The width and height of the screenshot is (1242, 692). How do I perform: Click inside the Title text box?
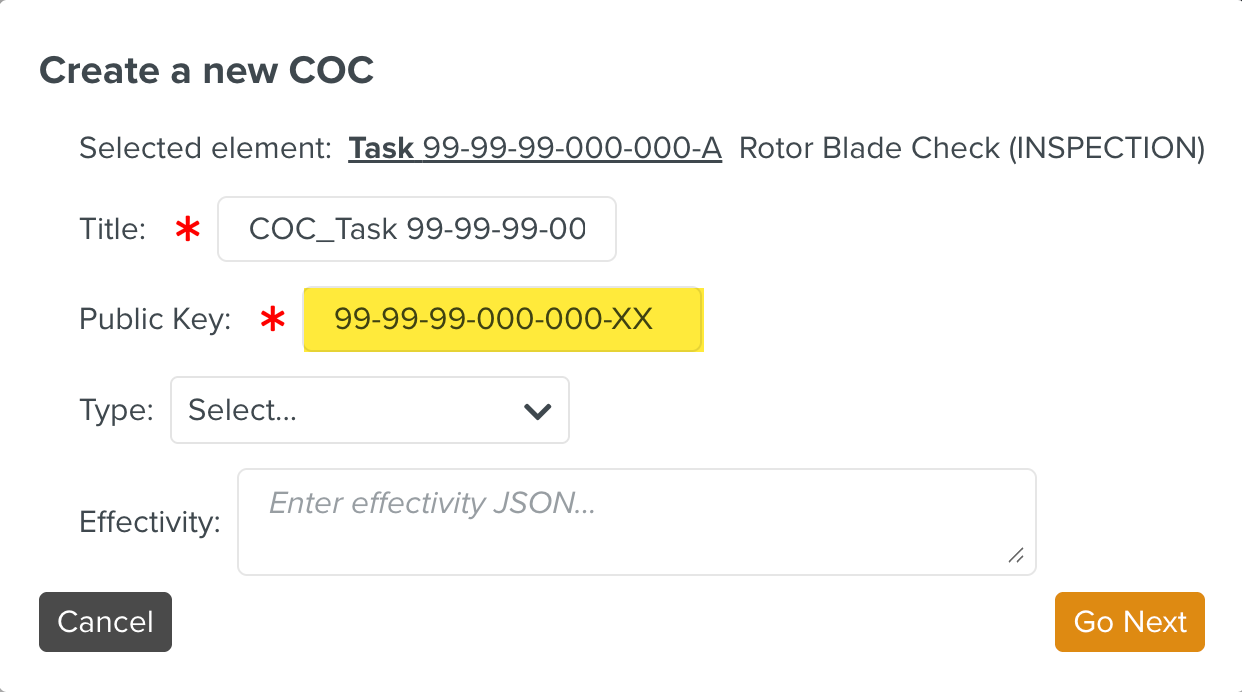pos(416,228)
